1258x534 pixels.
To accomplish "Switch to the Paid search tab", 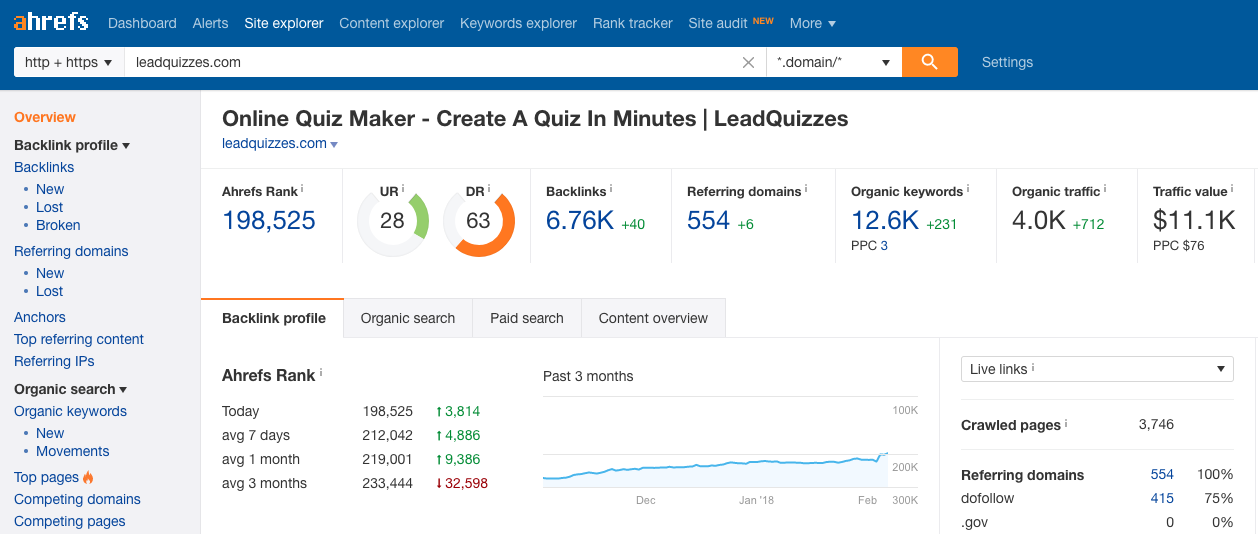I will point(527,318).
